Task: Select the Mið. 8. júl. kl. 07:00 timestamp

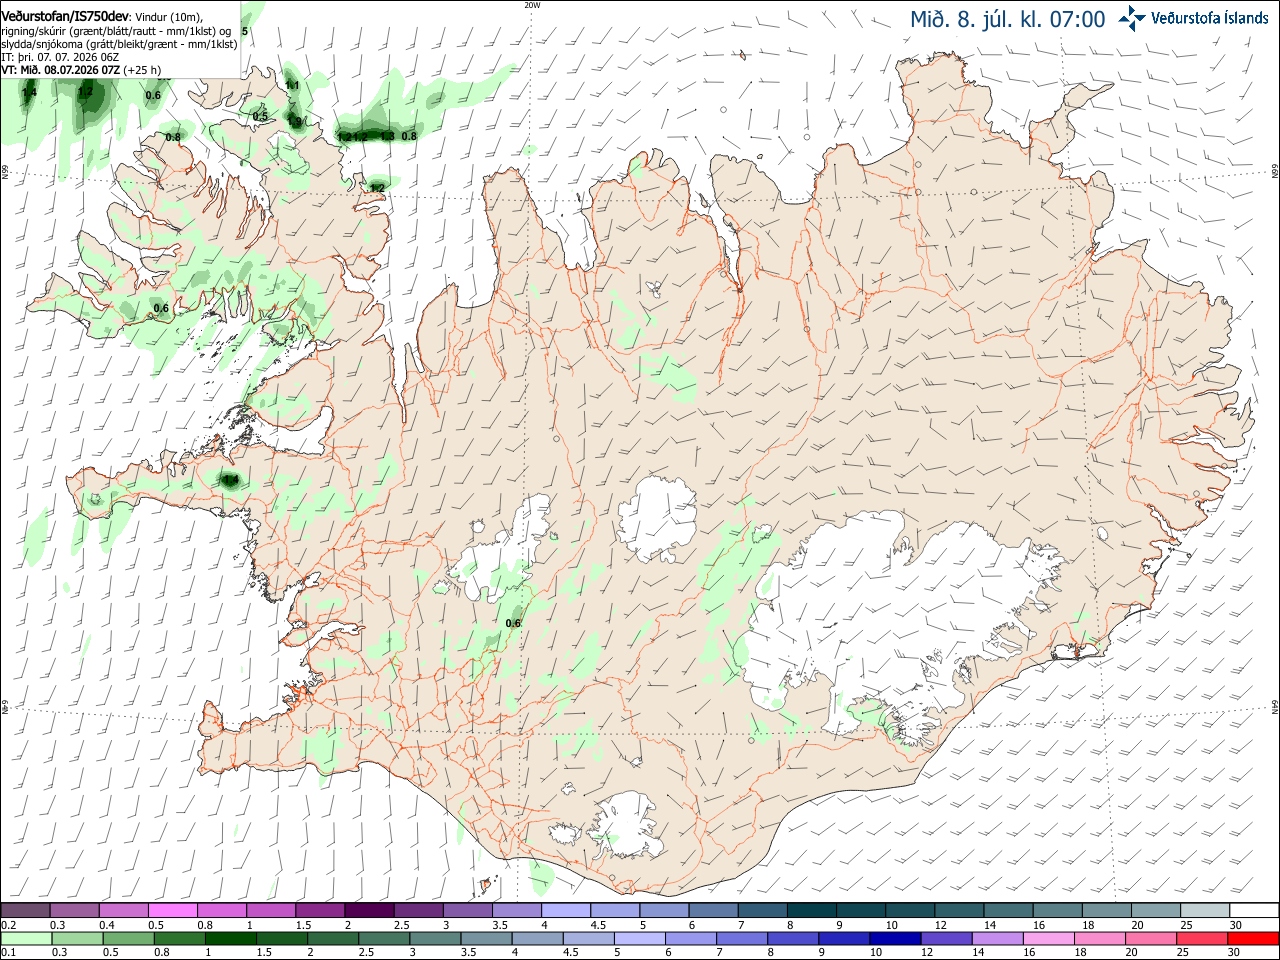Action: (x=1008, y=19)
